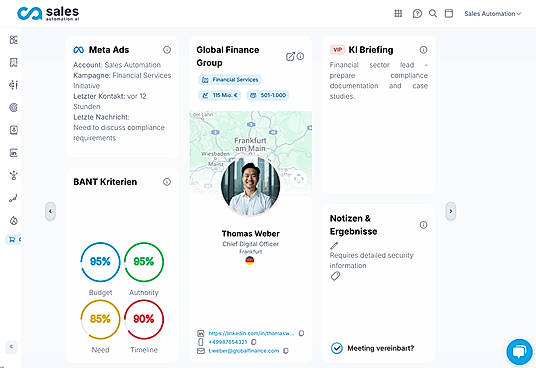Click the Thomas Weber name text
This screenshot has width=536, height=368.
click(251, 234)
